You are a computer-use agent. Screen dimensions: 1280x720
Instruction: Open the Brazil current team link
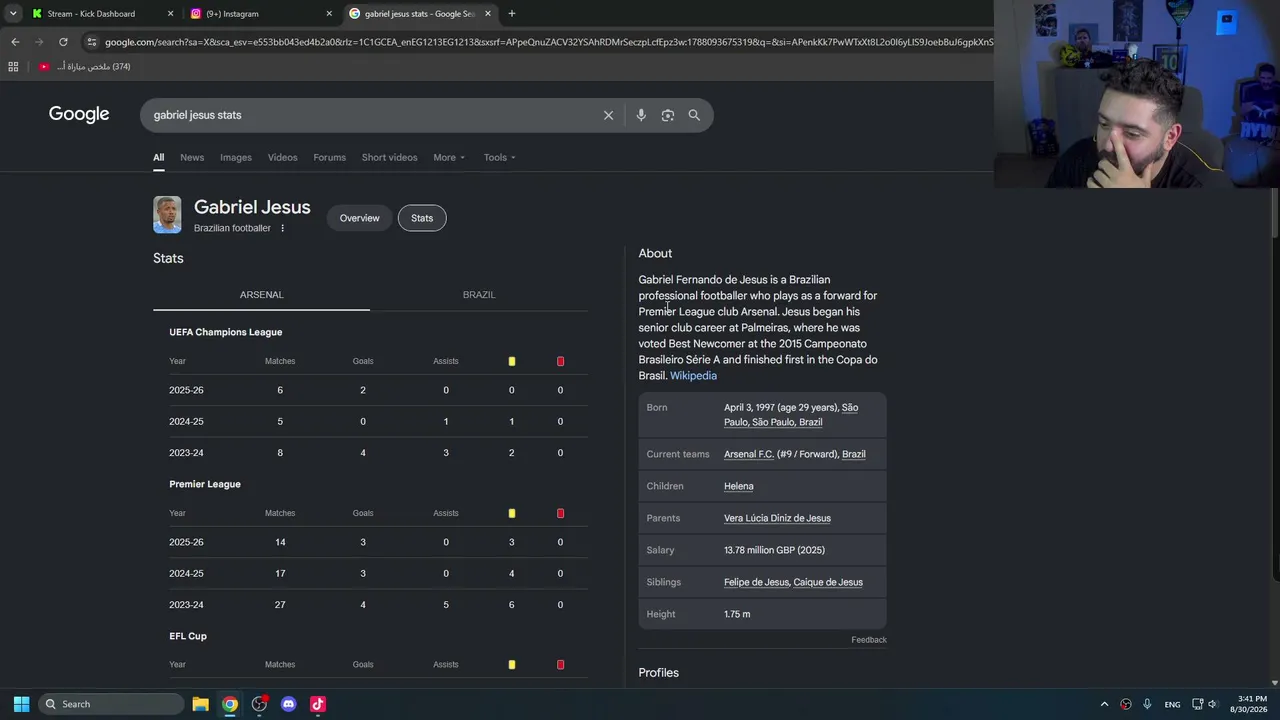pyautogui.click(x=854, y=454)
